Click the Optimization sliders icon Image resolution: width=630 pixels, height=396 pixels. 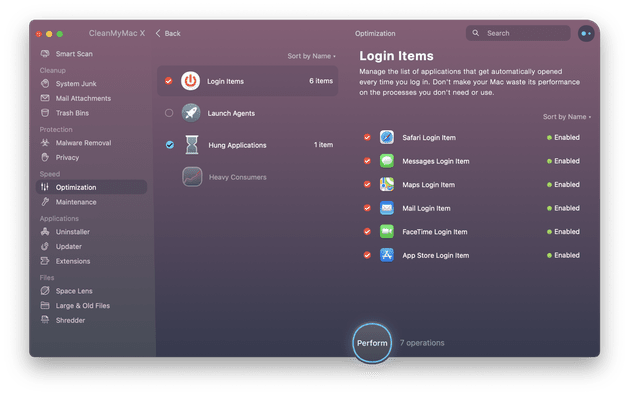pos(45,187)
